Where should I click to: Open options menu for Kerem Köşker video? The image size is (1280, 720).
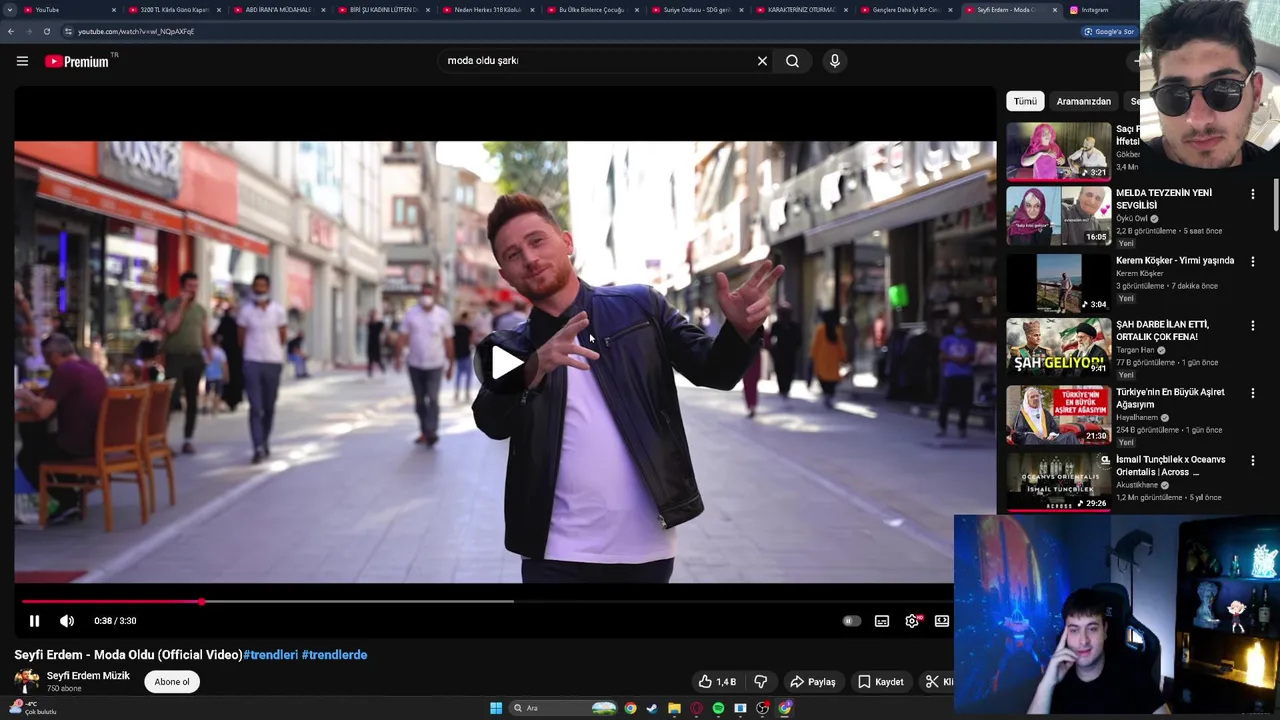pyautogui.click(x=1253, y=261)
